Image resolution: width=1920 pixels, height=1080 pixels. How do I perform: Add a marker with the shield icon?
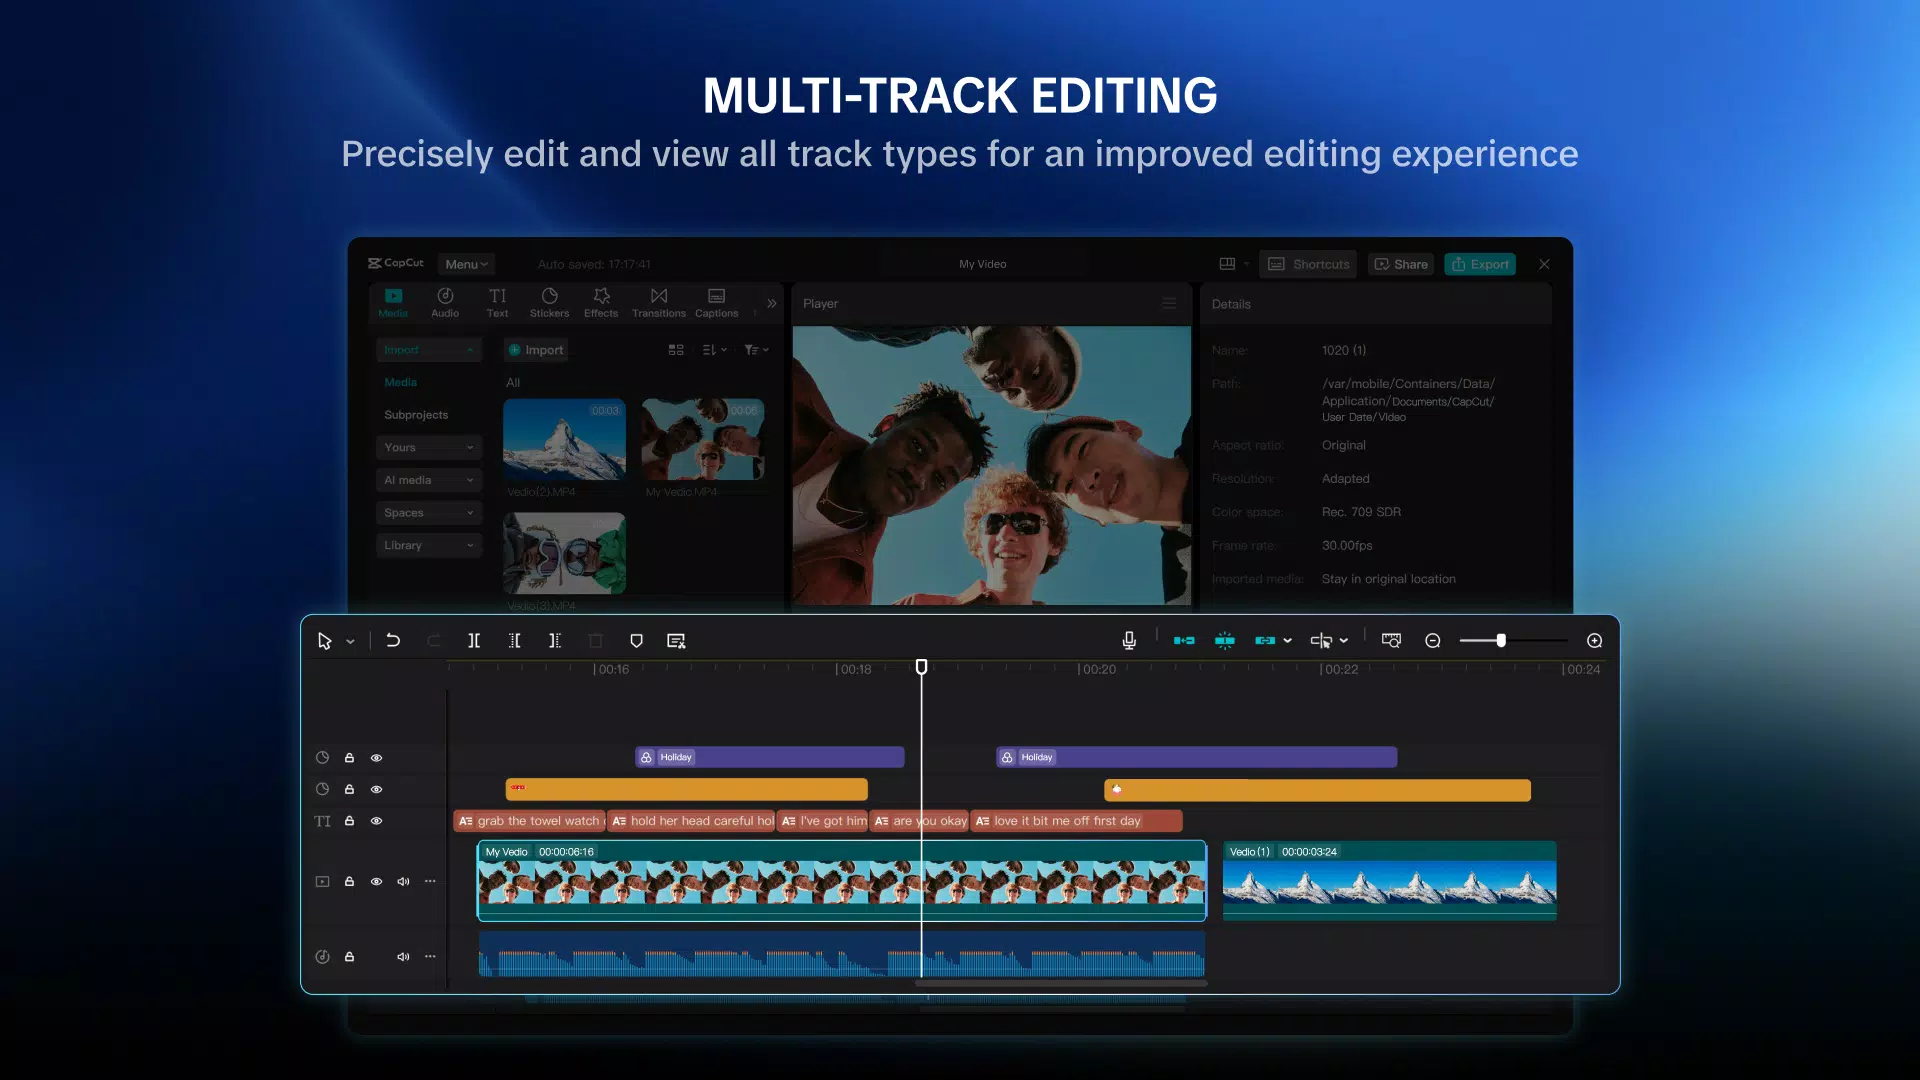coord(636,641)
